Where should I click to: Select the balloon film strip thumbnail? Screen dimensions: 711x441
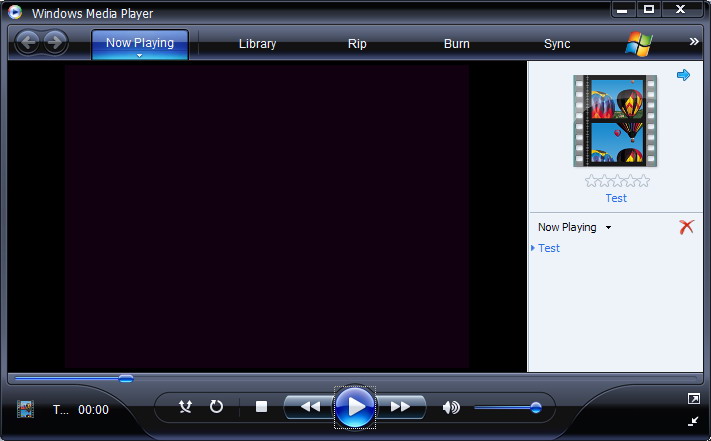click(615, 121)
